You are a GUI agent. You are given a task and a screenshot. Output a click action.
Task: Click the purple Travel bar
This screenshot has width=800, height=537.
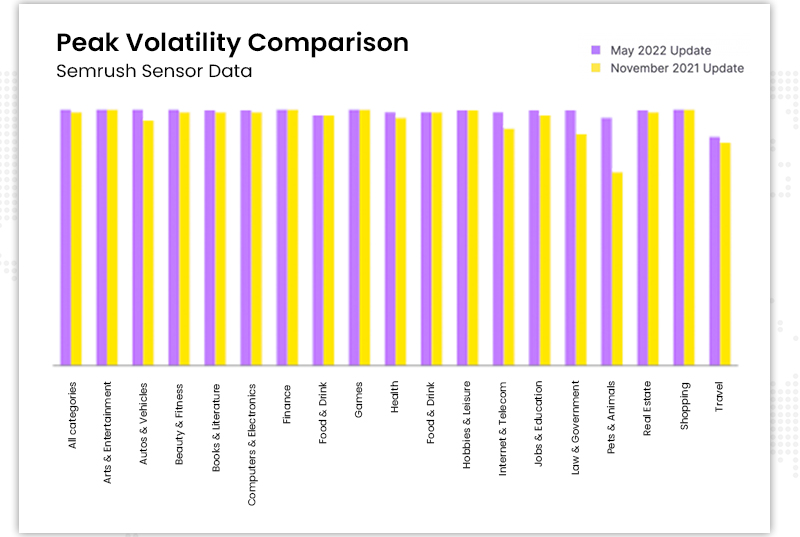click(x=714, y=250)
